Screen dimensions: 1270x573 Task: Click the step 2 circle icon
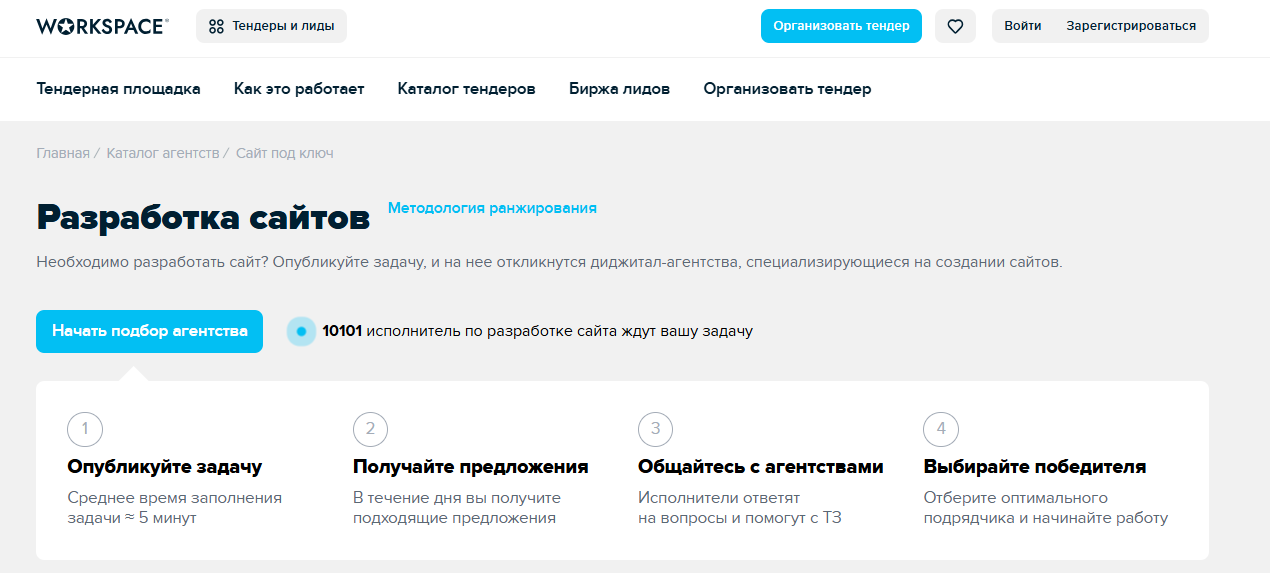(370, 430)
